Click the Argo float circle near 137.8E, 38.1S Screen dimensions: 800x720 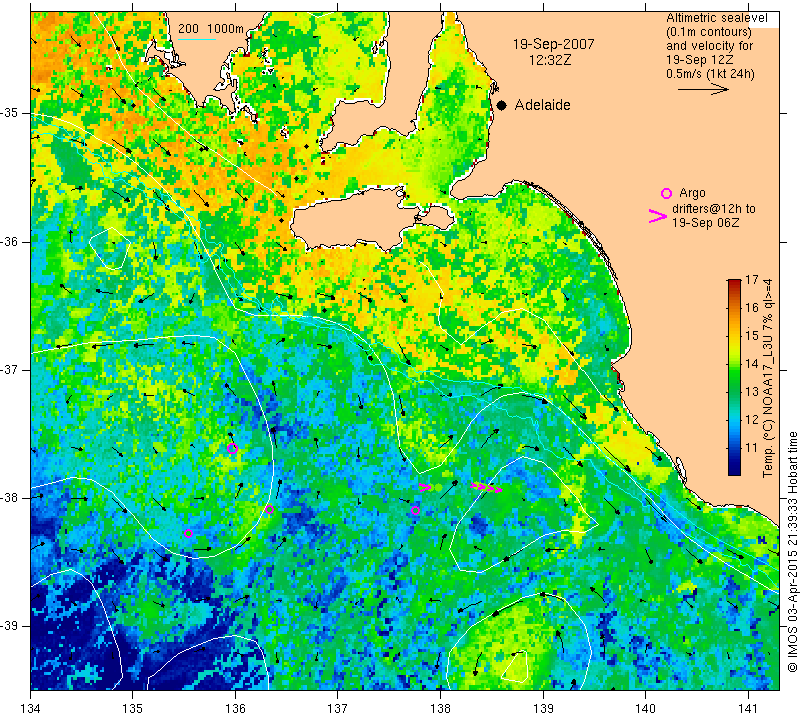(x=415, y=511)
